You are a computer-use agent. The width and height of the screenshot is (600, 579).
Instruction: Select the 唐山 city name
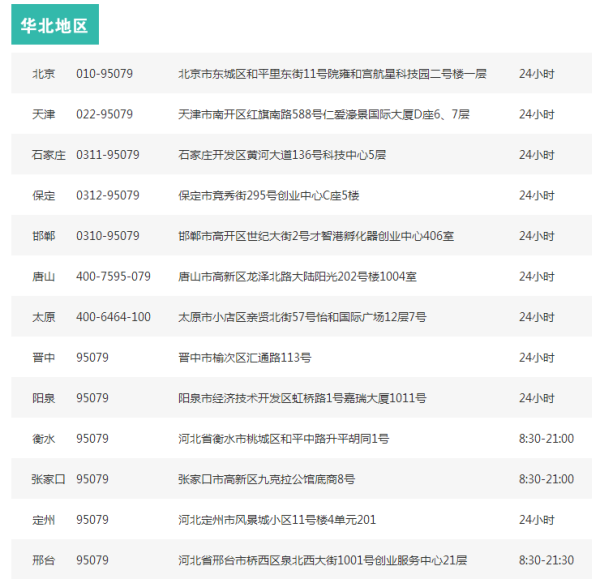(43, 276)
